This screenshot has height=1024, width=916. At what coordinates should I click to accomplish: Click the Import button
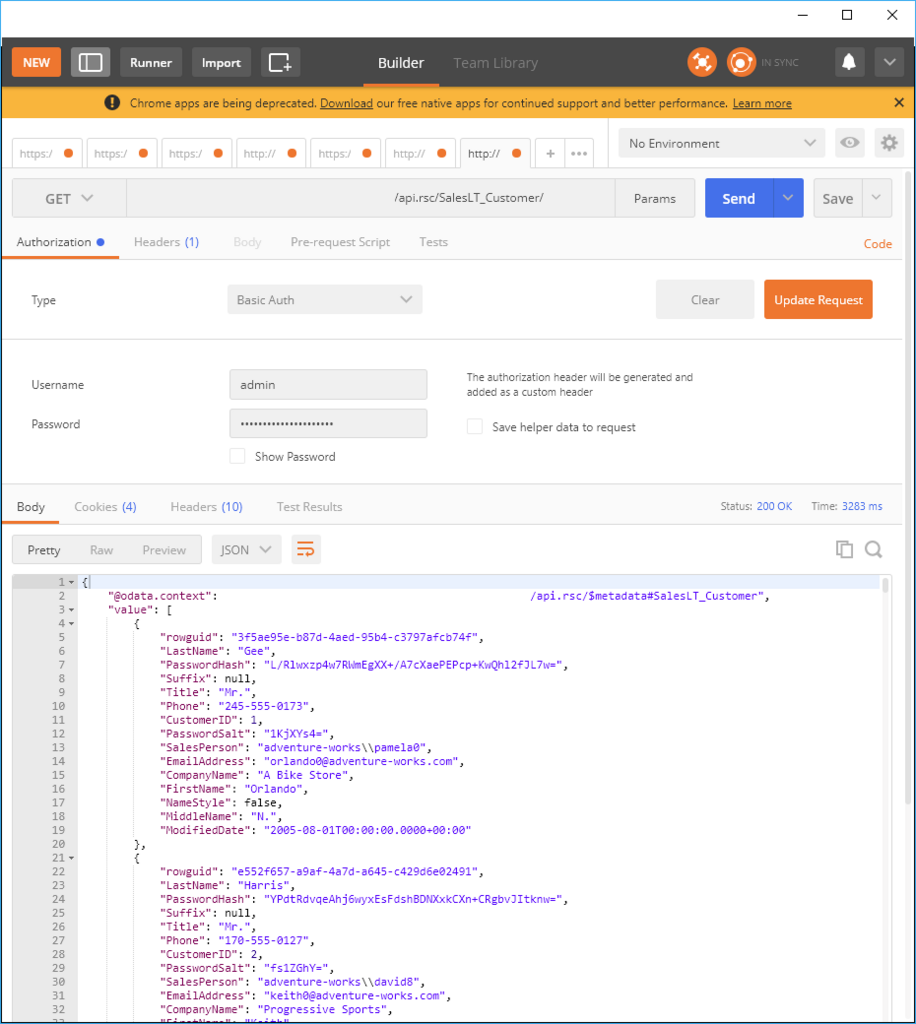pyautogui.click(x=221, y=63)
